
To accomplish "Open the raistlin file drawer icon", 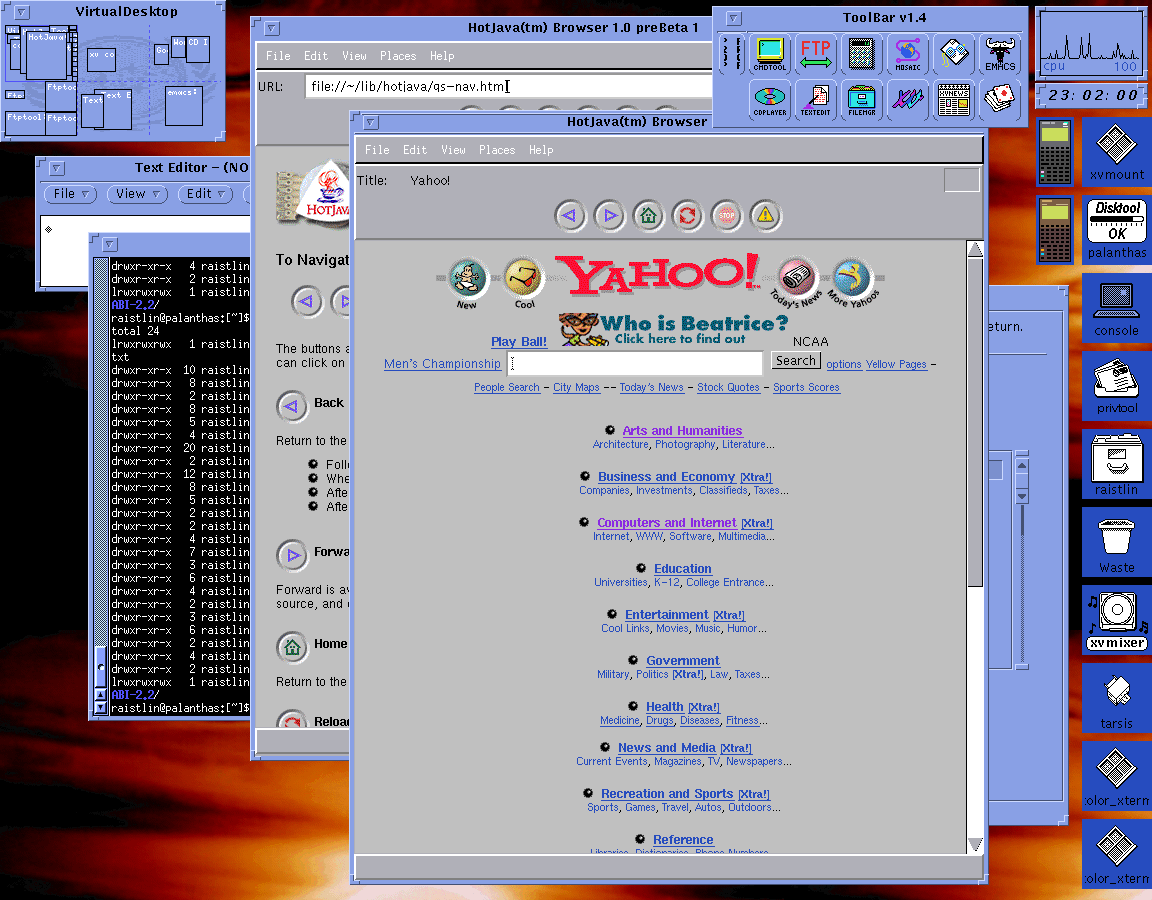I will [x=1117, y=464].
